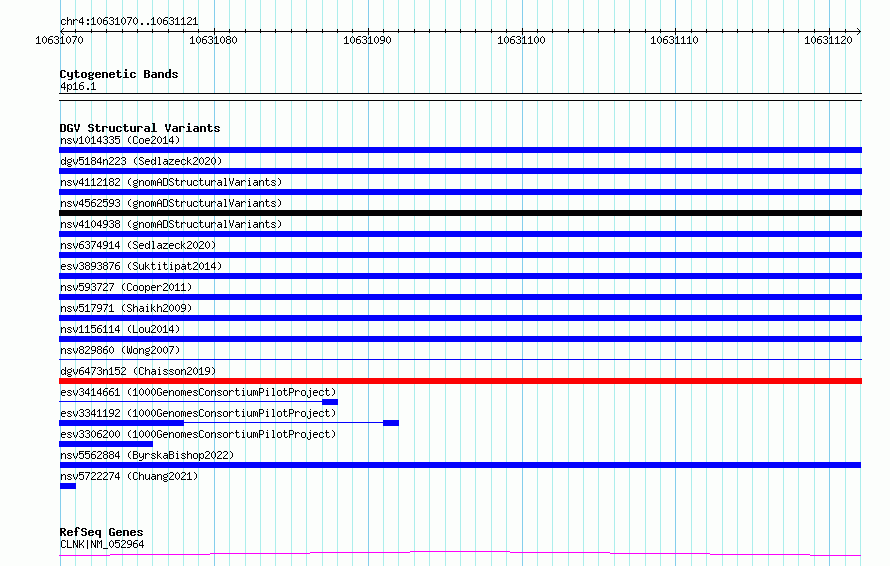Click the small blue block of esv3414661

tap(330, 402)
